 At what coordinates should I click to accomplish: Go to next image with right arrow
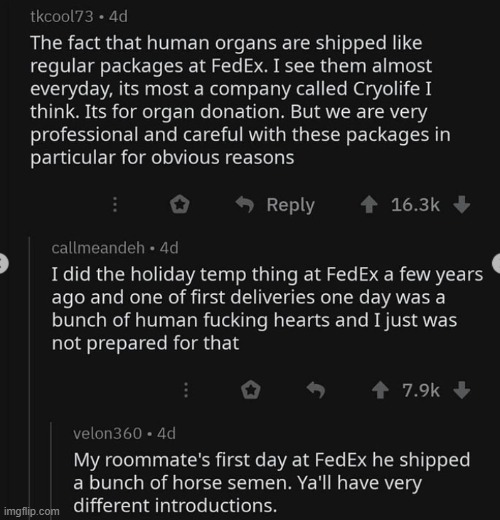496,263
